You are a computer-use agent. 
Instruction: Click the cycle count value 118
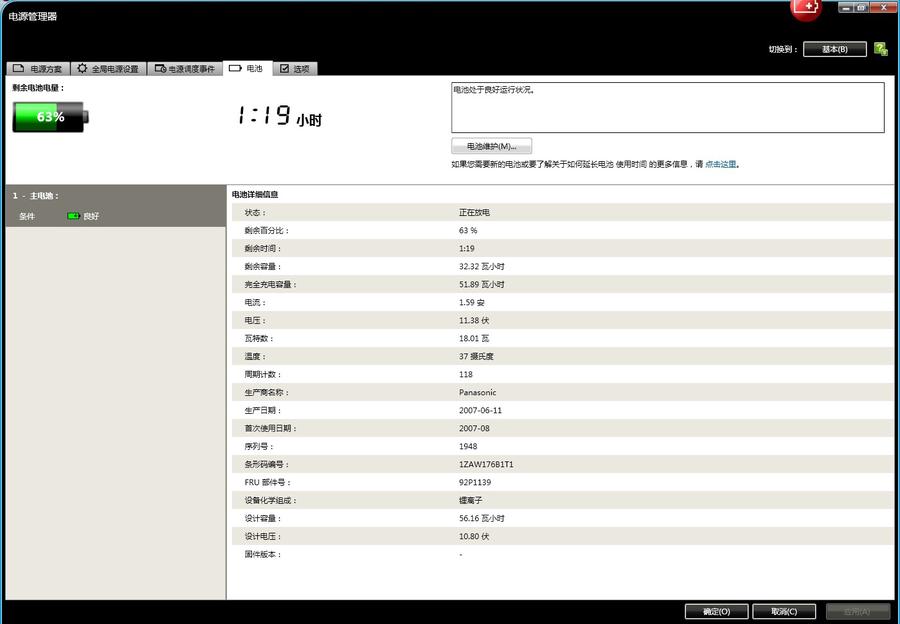(465, 374)
